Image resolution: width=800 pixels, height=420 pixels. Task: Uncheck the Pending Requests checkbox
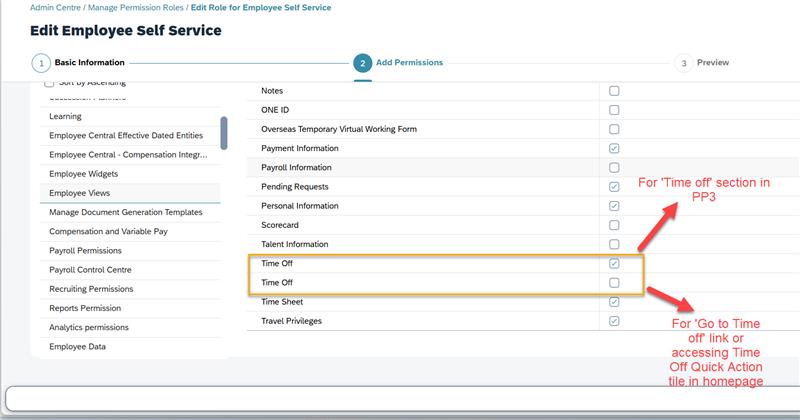(x=614, y=187)
